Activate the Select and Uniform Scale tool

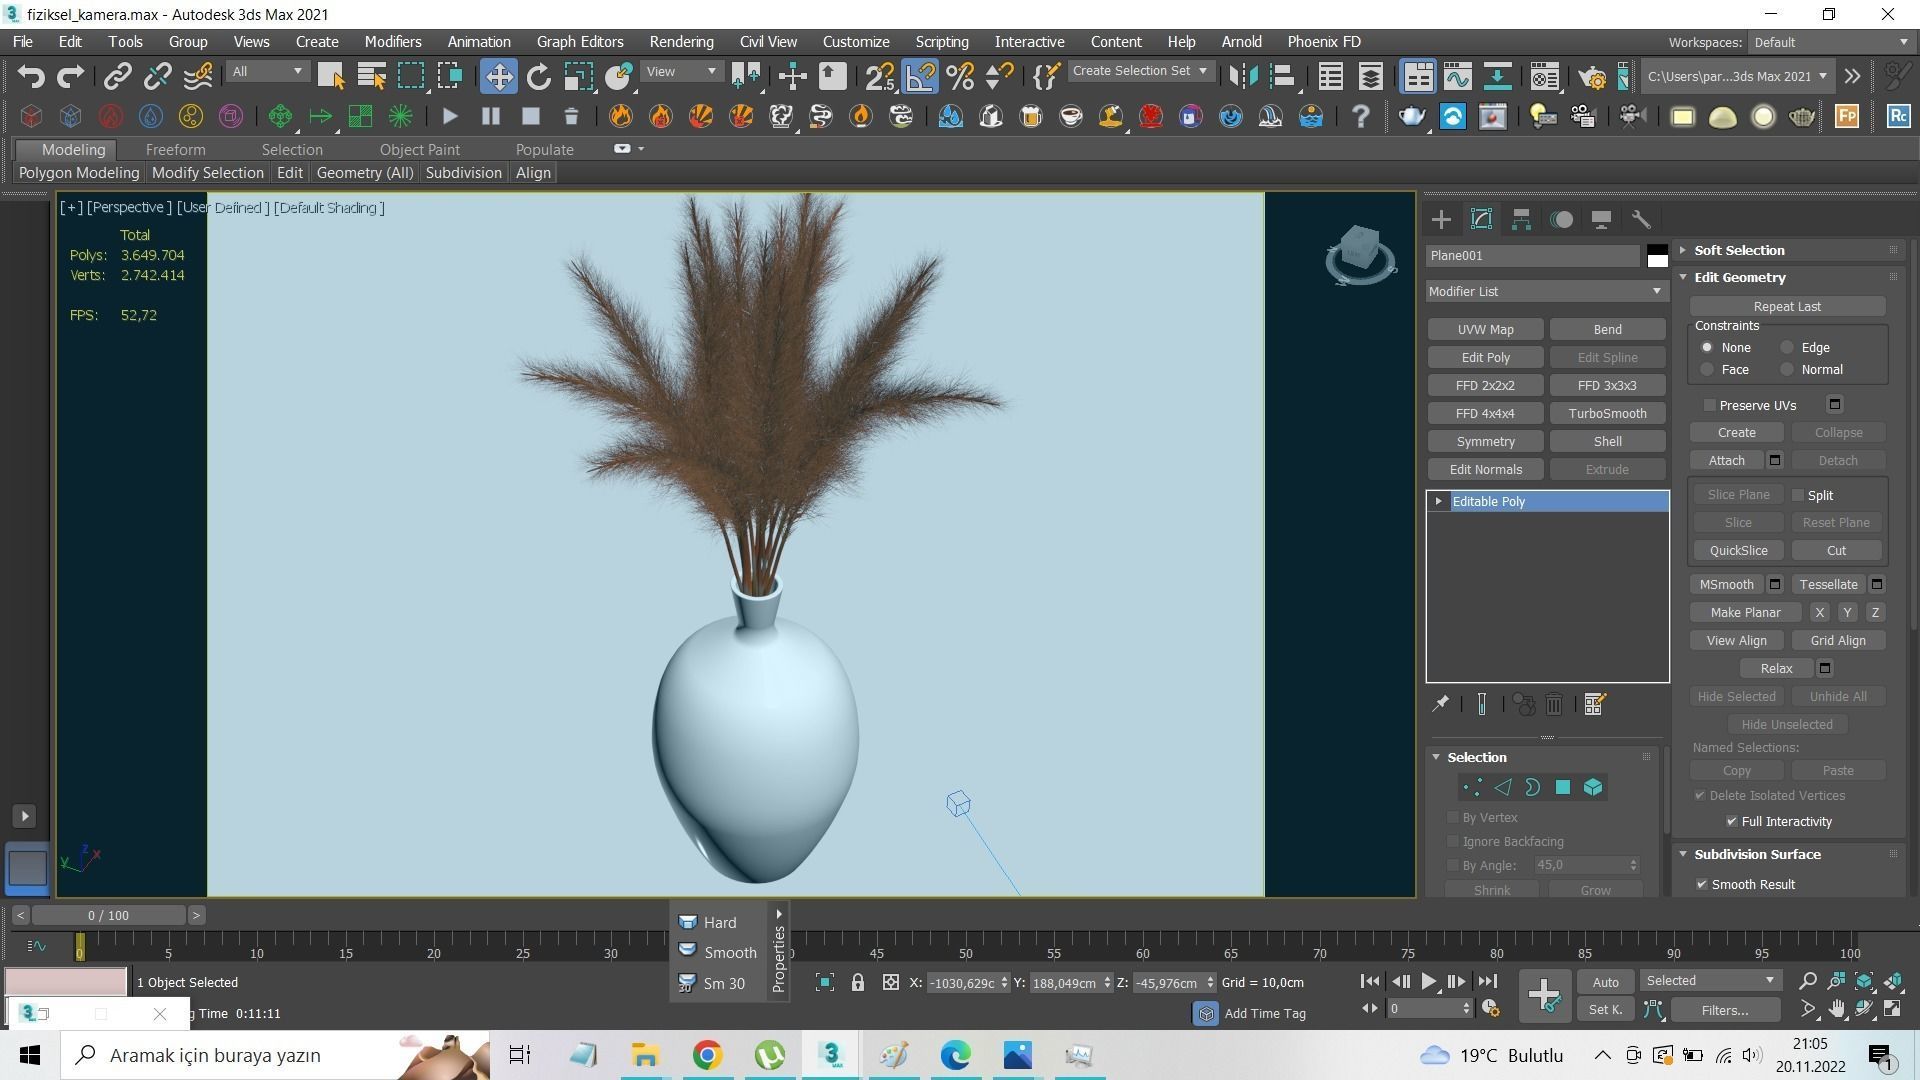click(x=578, y=76)
